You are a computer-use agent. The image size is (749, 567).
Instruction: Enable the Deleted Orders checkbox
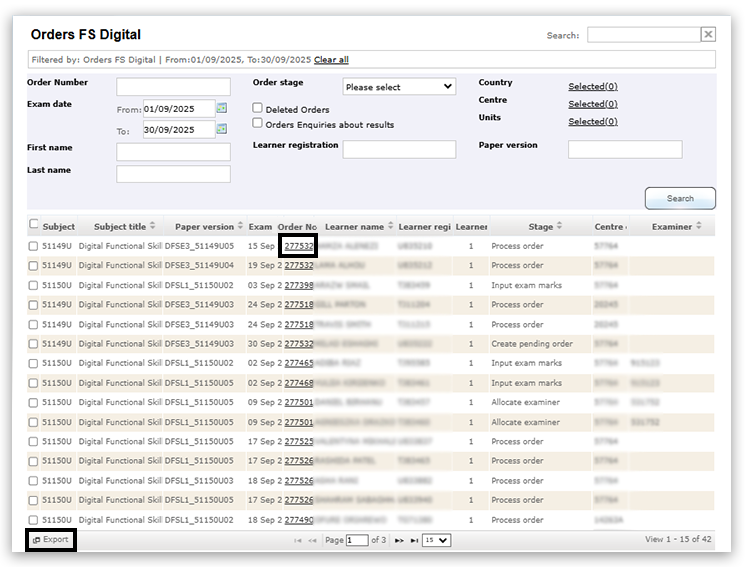[x=258, y=109]
